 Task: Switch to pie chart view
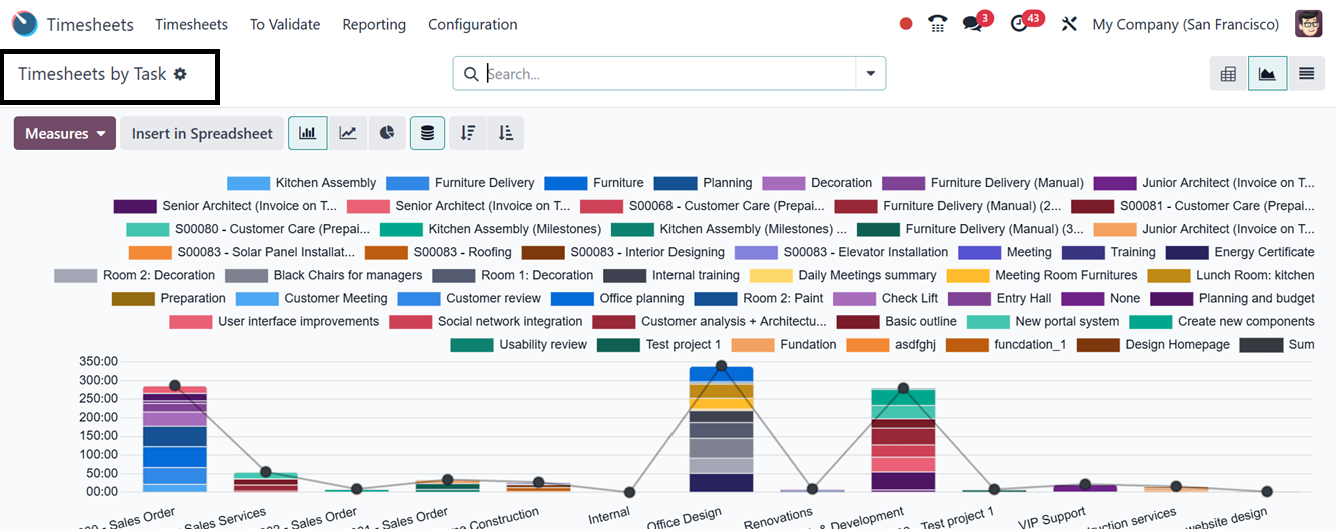coord(387,133)
